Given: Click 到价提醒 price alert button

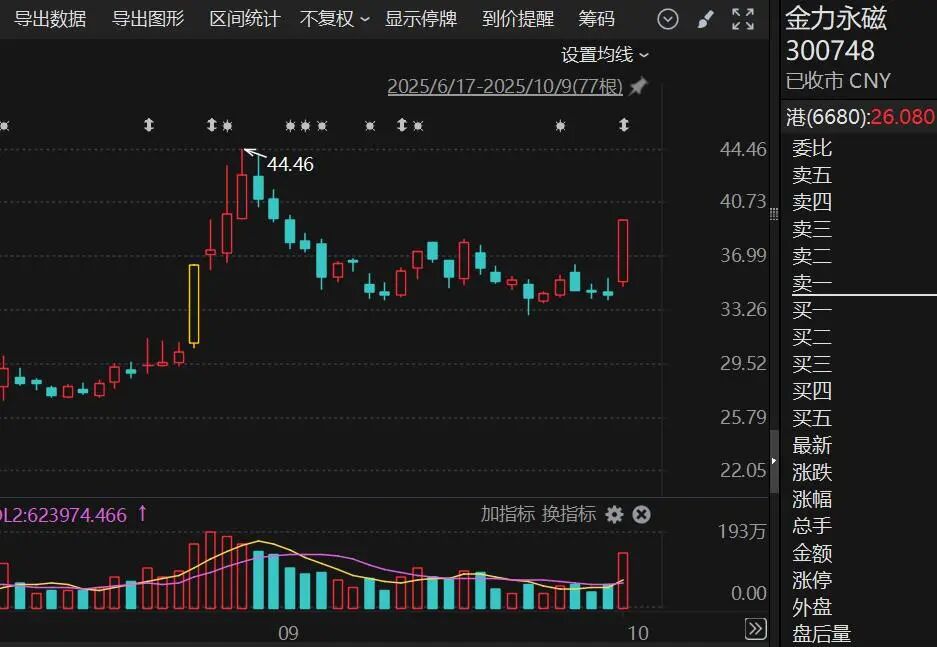Looking at the screenshot, I should (x=518, y=19).
